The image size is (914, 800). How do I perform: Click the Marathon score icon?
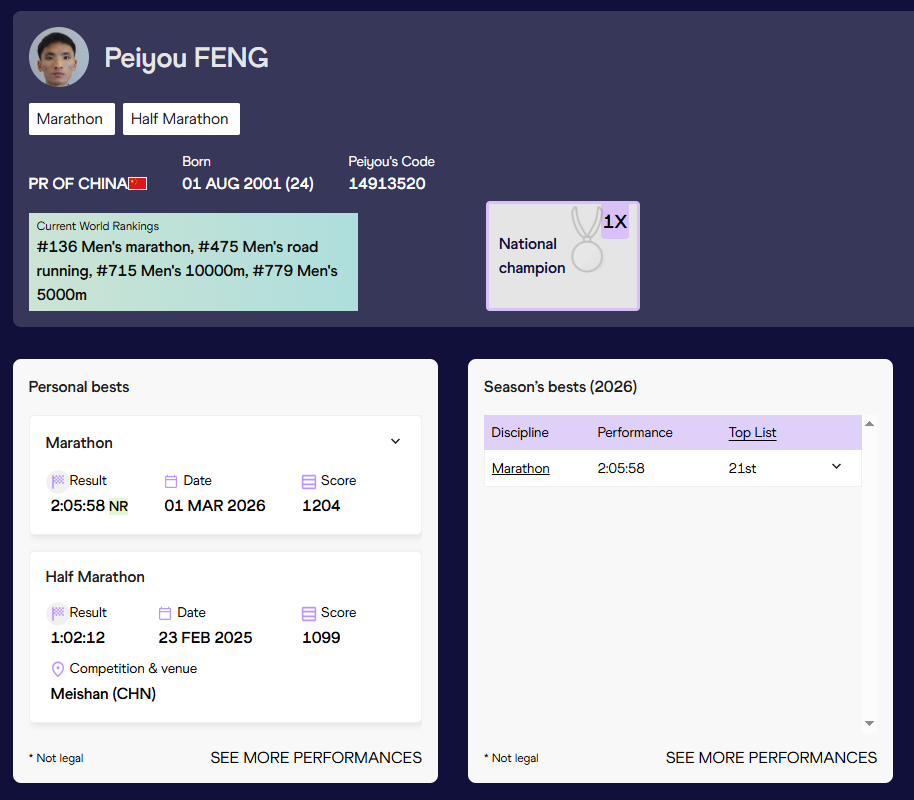[x=309, y=481]
